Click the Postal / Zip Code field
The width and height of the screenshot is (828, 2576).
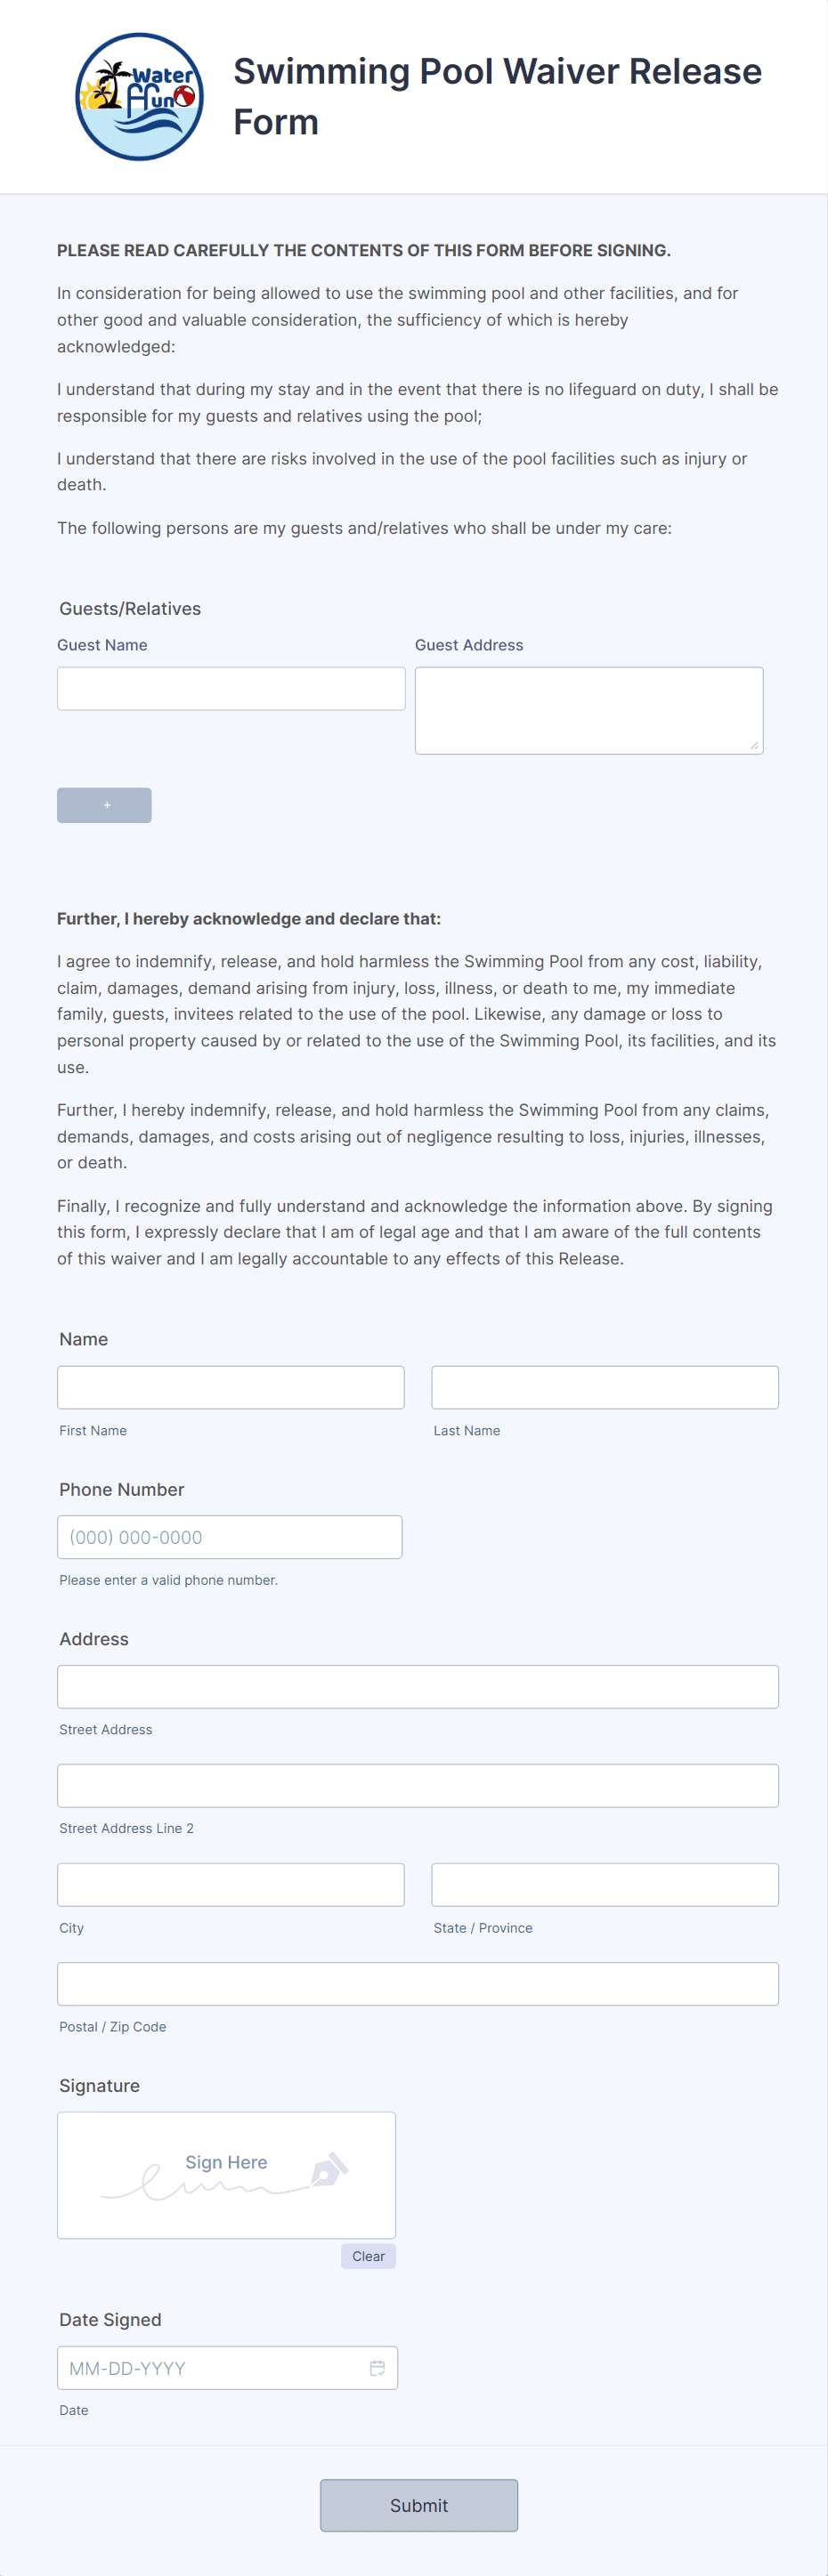(x=418, y=1983)
